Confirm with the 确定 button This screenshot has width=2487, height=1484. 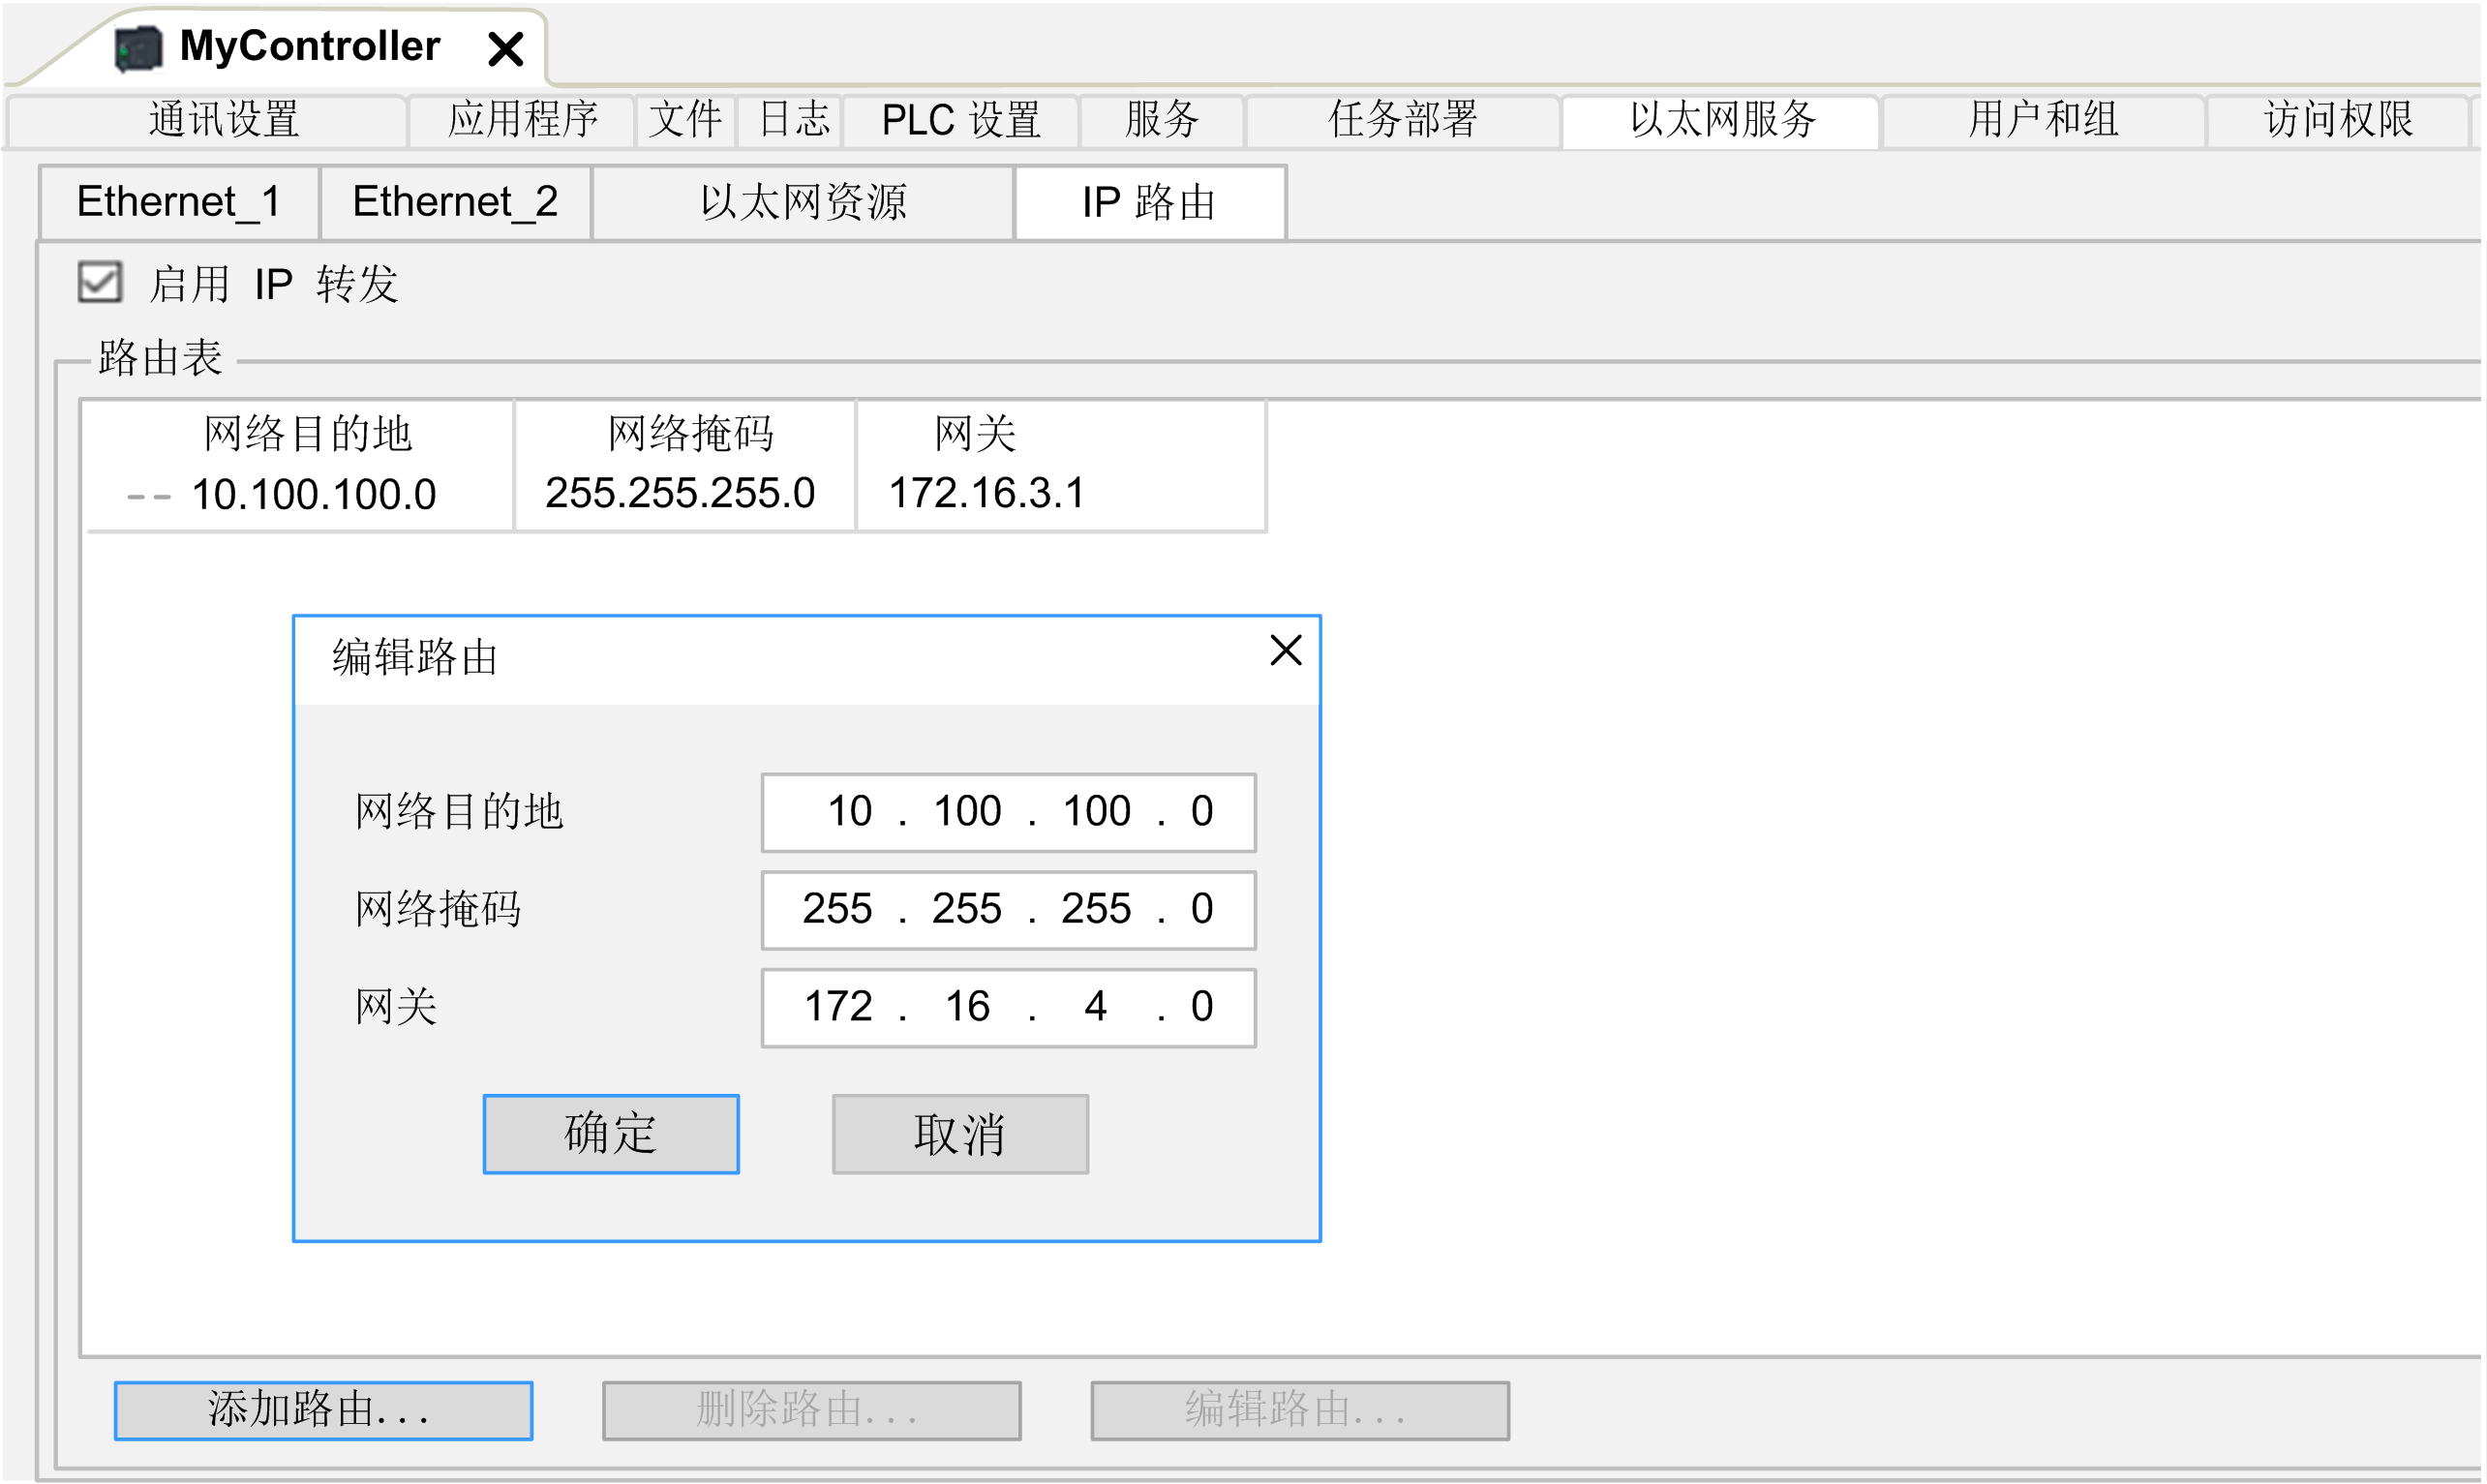611,1134
